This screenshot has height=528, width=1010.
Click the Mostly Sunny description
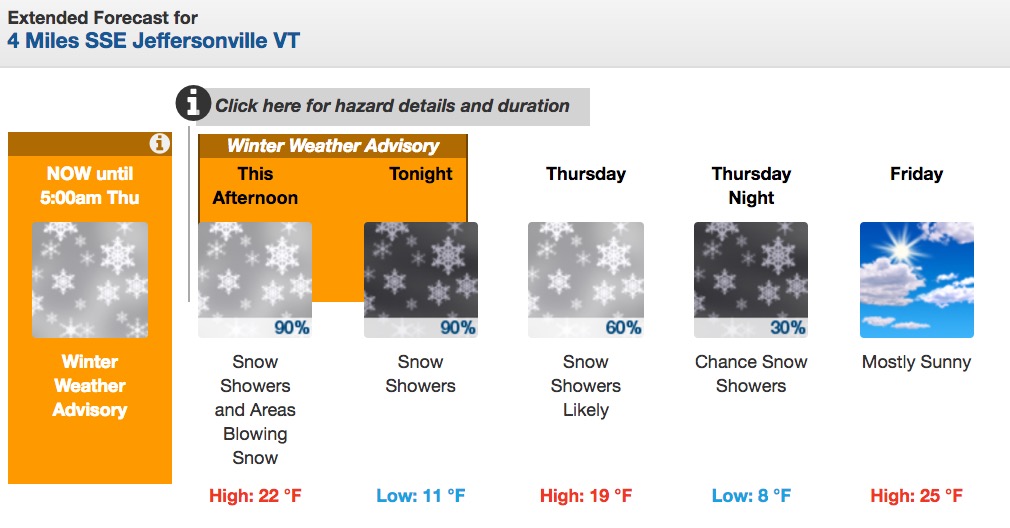point(917,362)
